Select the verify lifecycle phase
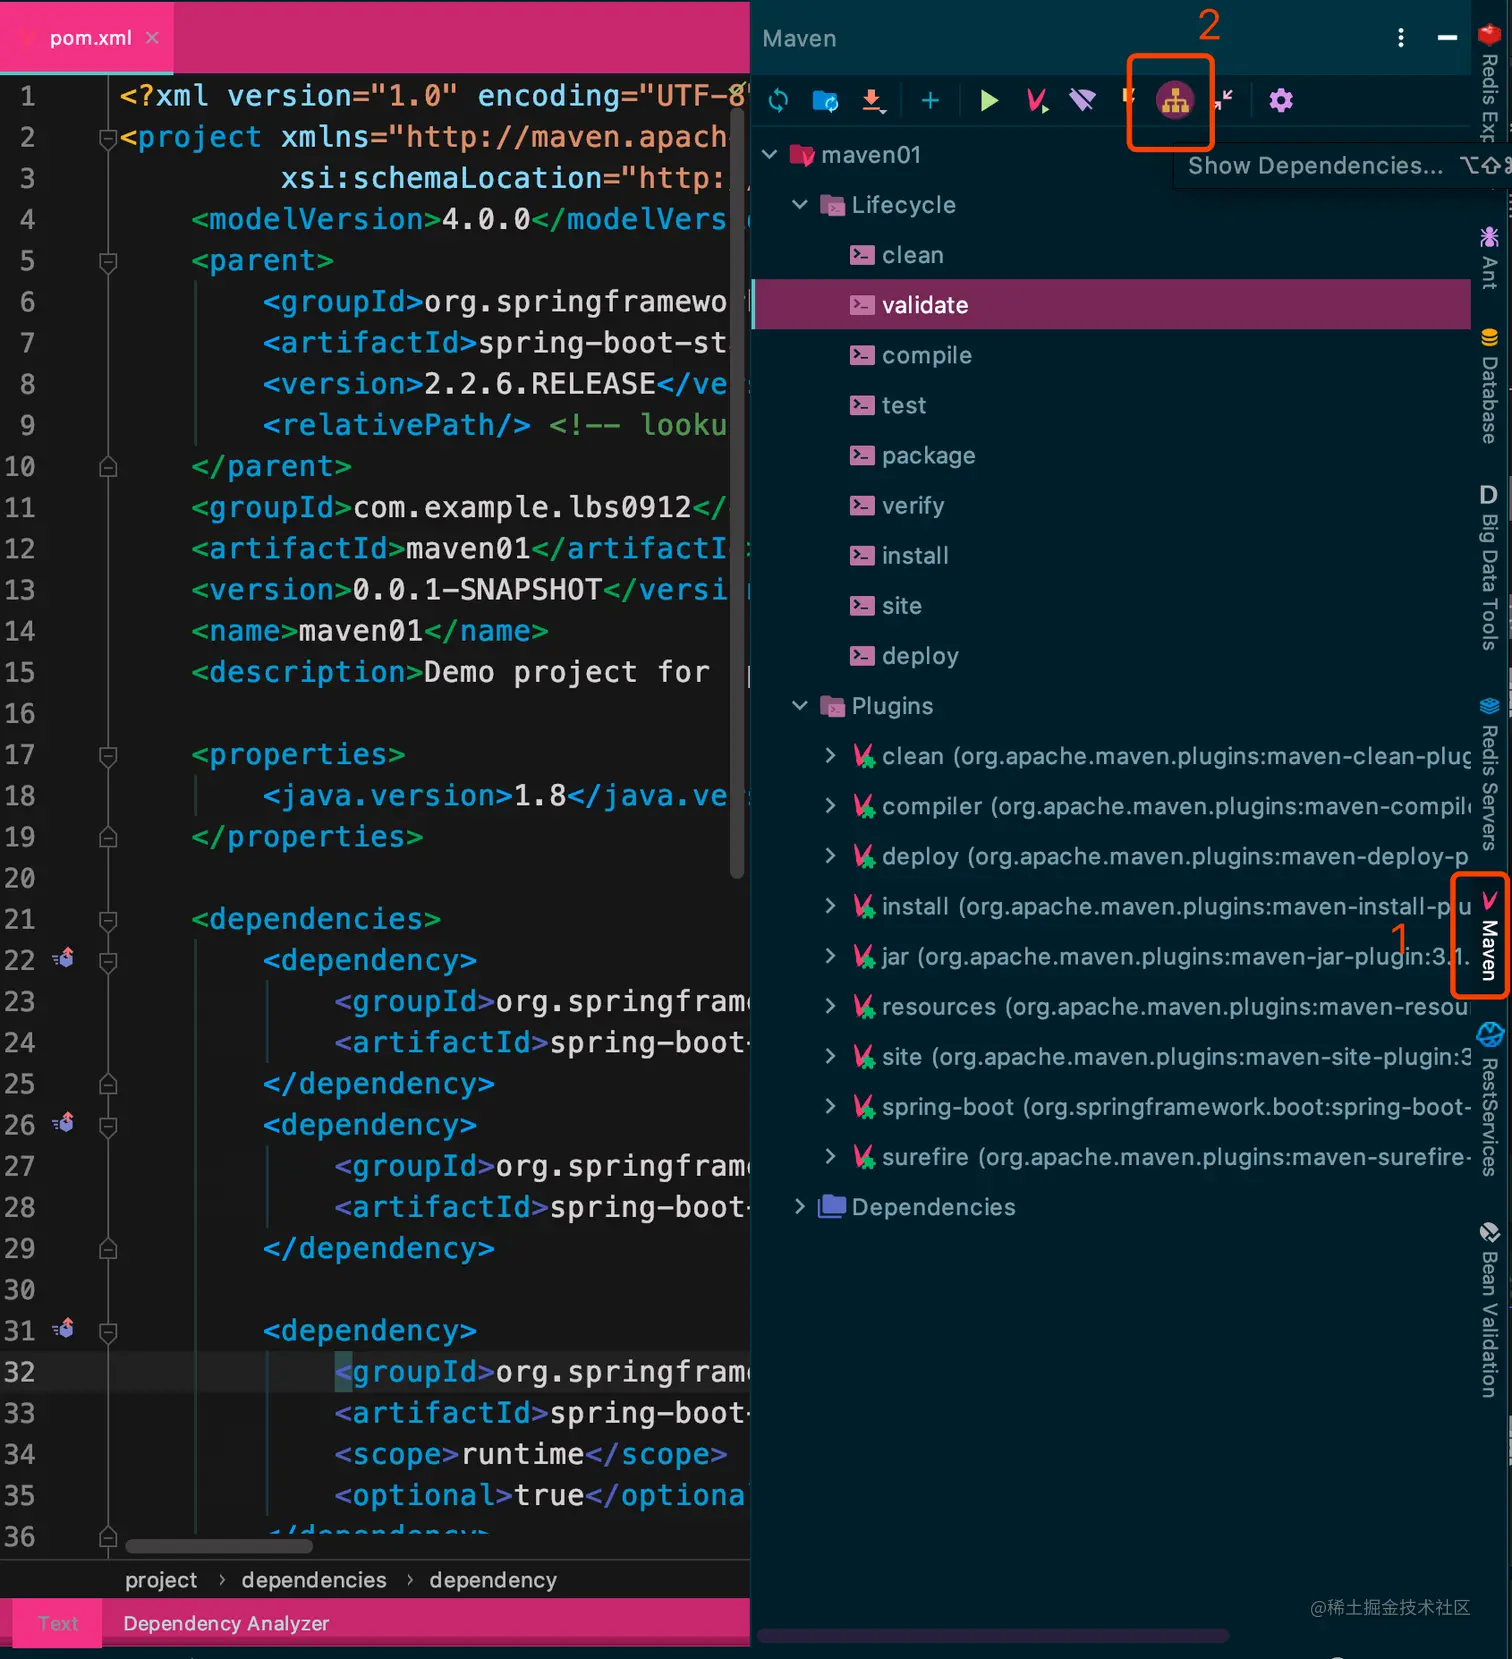The width and height of the screenshot is (1512, 1659). 1111,505
